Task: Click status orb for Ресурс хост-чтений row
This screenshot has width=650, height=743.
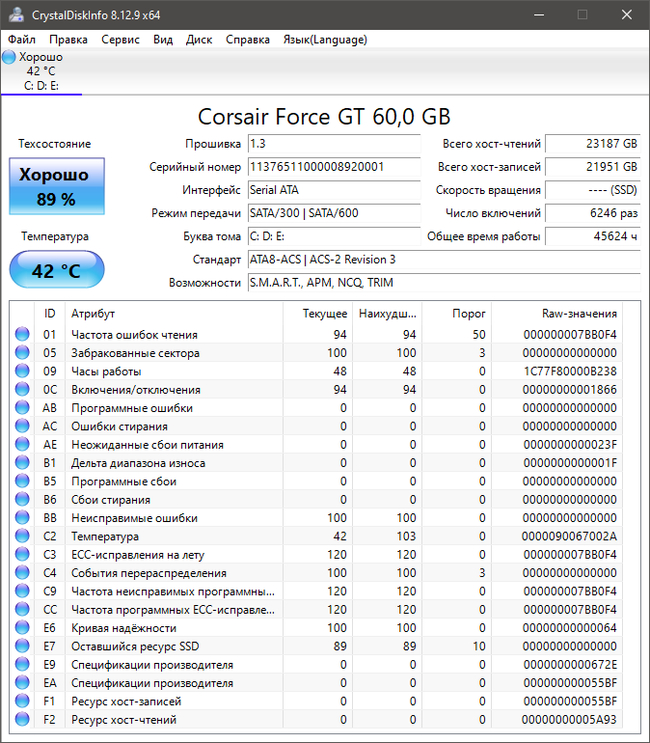Action: [x=22, y=719]
